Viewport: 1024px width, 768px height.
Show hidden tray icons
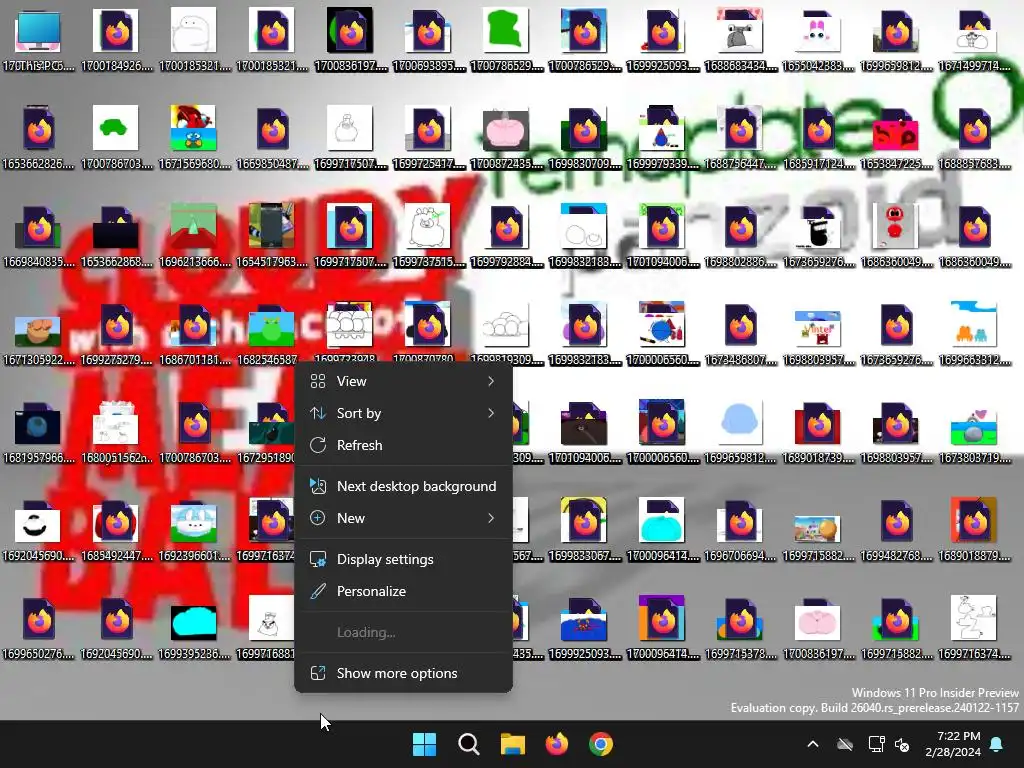coord(813,744)
